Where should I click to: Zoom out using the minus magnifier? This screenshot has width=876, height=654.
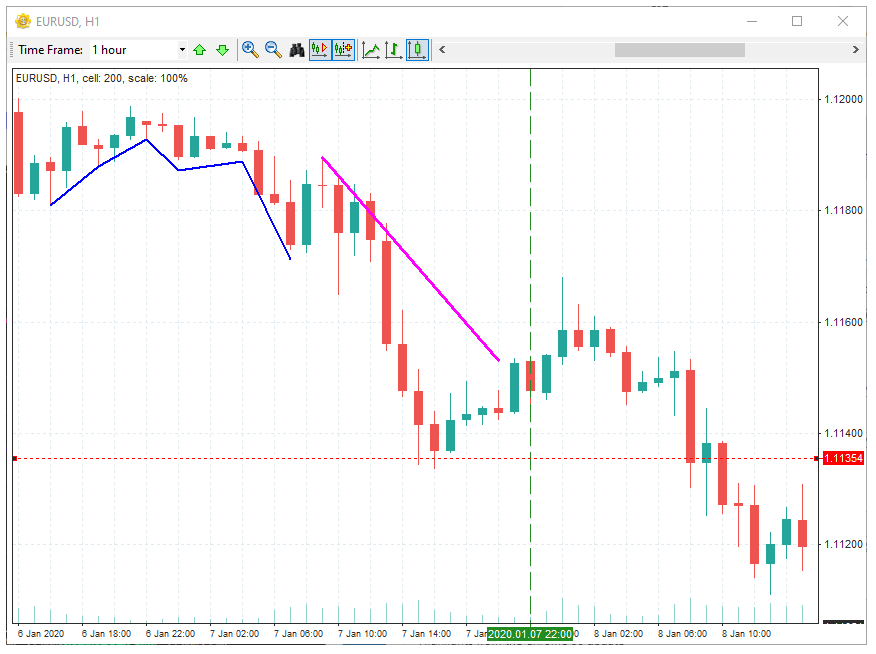coord(271,48)
